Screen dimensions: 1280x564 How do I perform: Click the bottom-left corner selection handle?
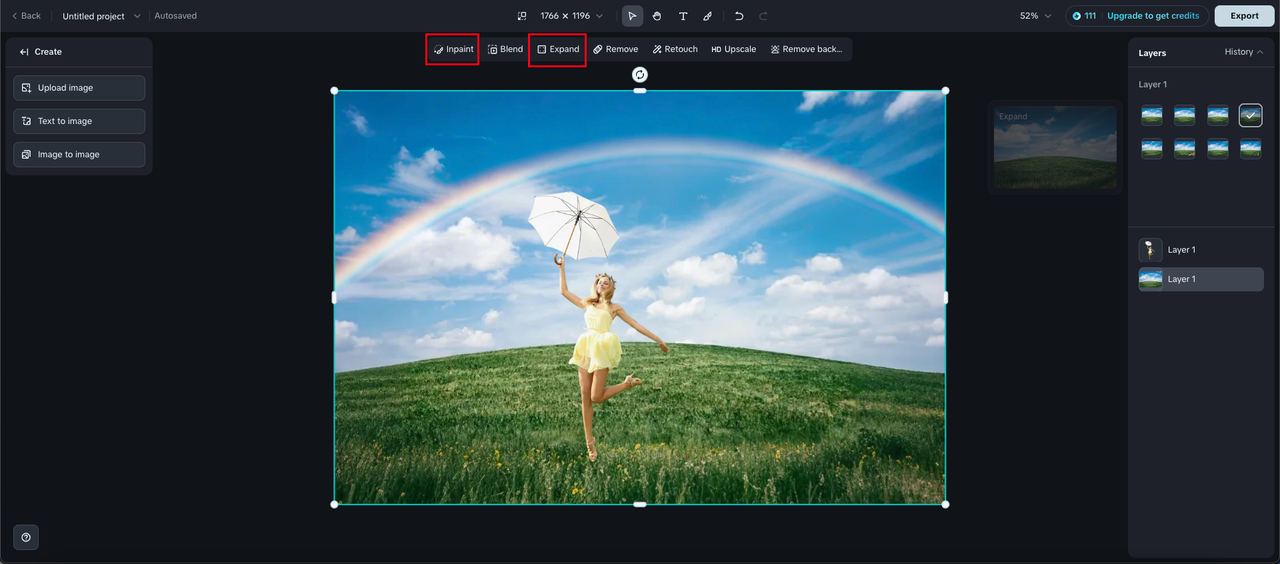click(x=334, y=504)
